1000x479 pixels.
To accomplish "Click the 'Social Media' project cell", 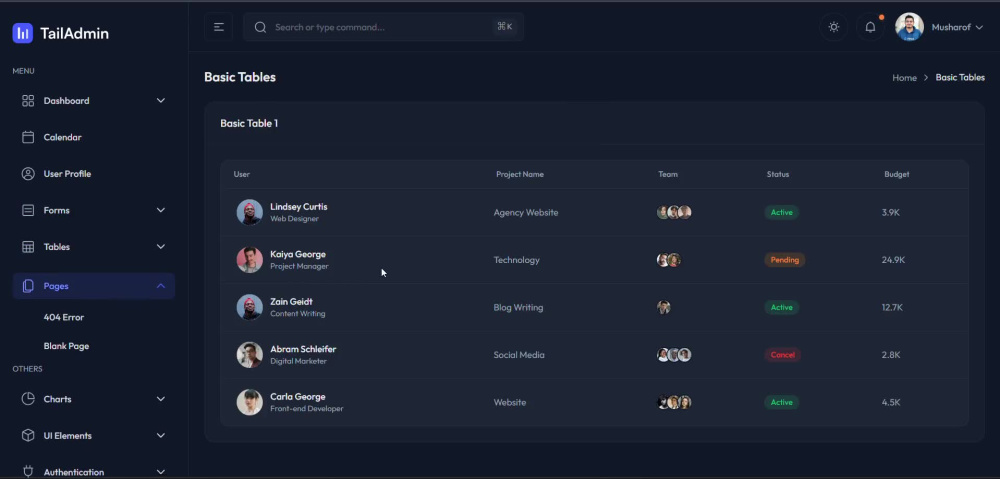I will click(519, 355).
